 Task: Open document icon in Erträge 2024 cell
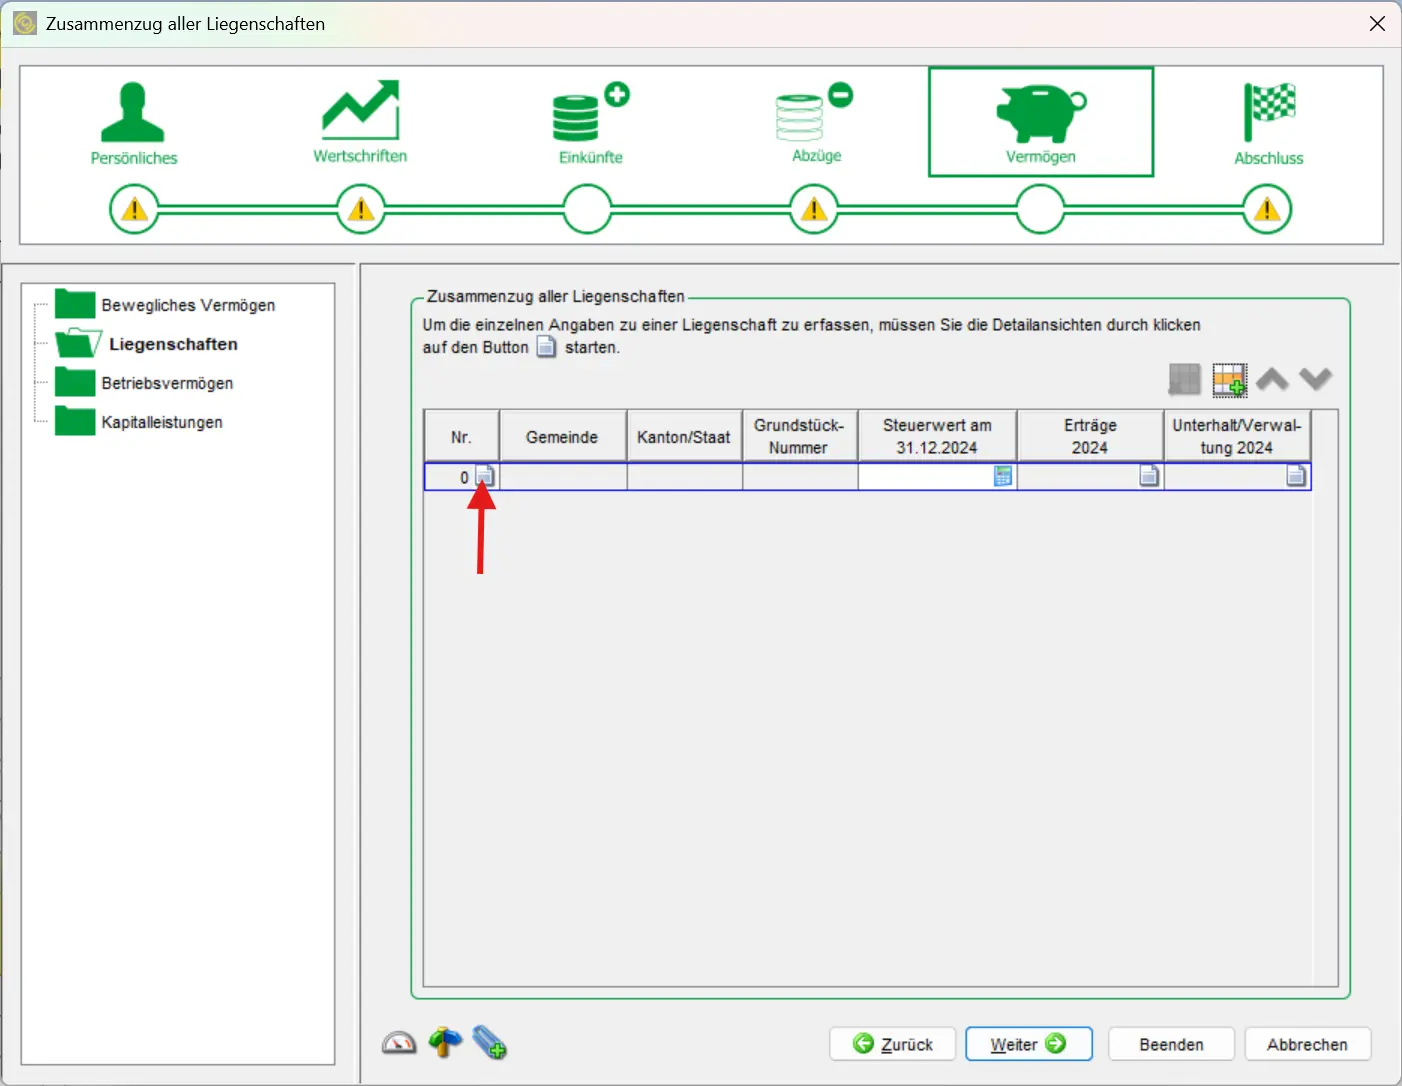1149,477
